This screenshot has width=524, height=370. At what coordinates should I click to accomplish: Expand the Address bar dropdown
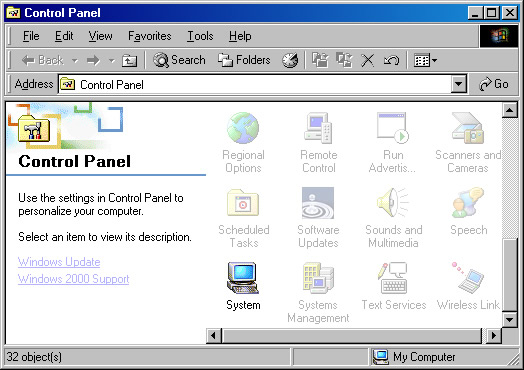[458, 84]
